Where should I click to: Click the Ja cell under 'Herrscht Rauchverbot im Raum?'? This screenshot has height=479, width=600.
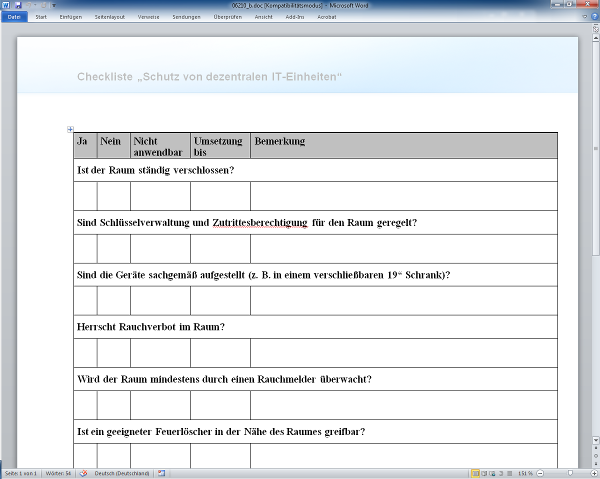click(85, 353)
